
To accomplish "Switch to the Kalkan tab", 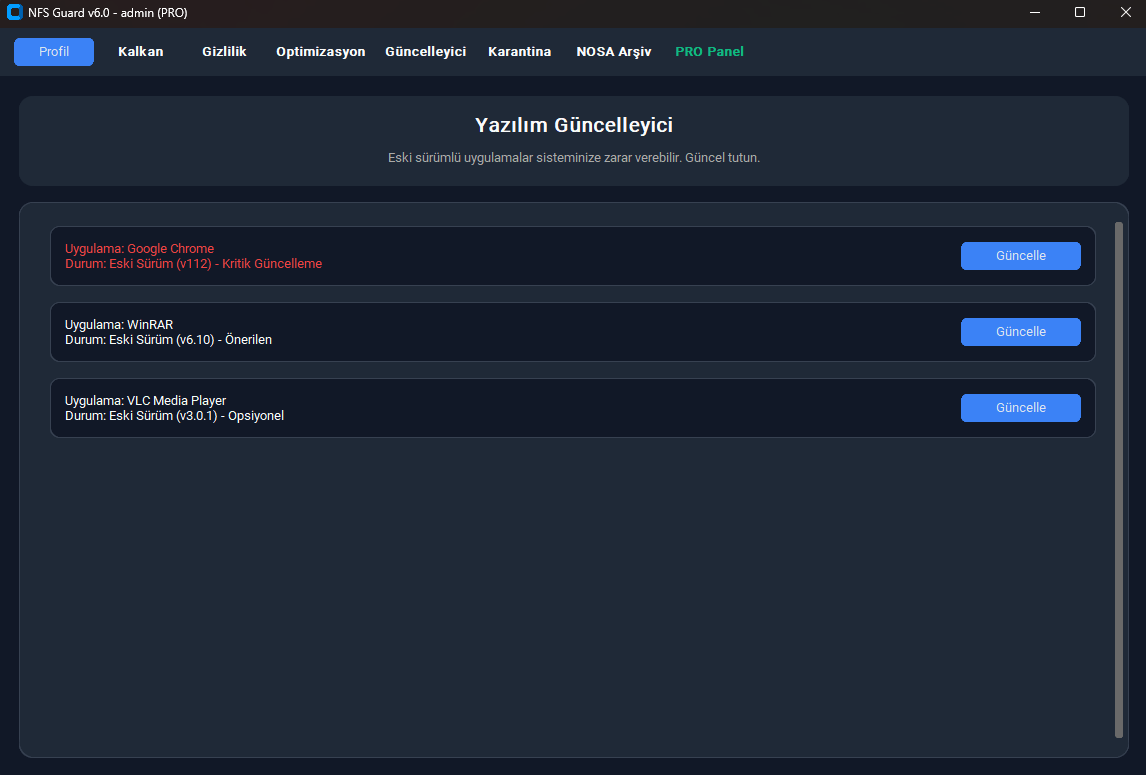I will 140,52.
